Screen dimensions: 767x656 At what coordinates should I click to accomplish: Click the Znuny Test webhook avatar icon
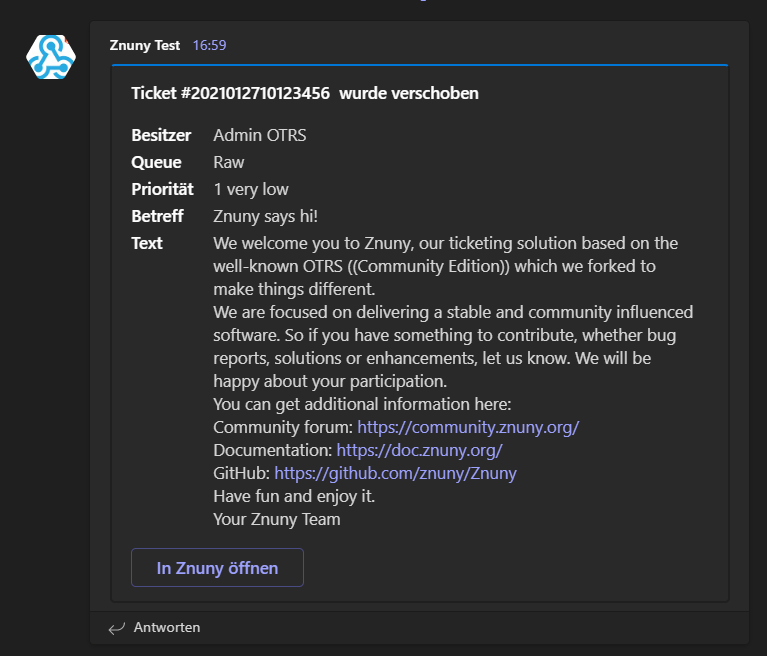click(51, 57)
